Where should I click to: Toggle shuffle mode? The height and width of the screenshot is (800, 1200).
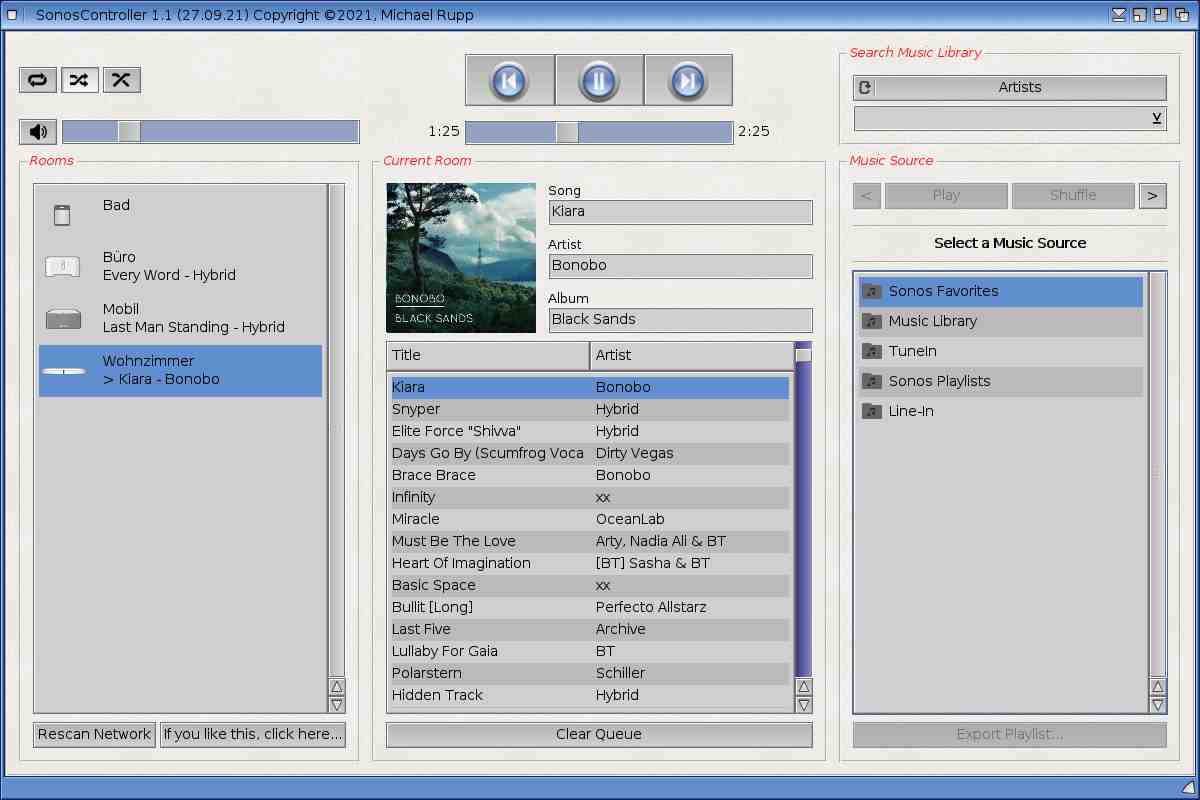80,80
